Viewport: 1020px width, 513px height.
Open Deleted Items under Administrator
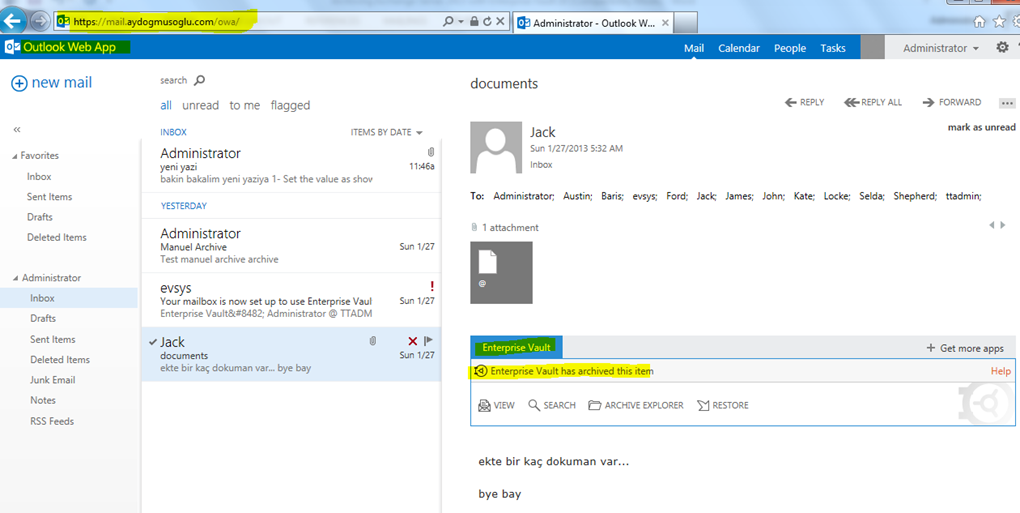[60, 360]
